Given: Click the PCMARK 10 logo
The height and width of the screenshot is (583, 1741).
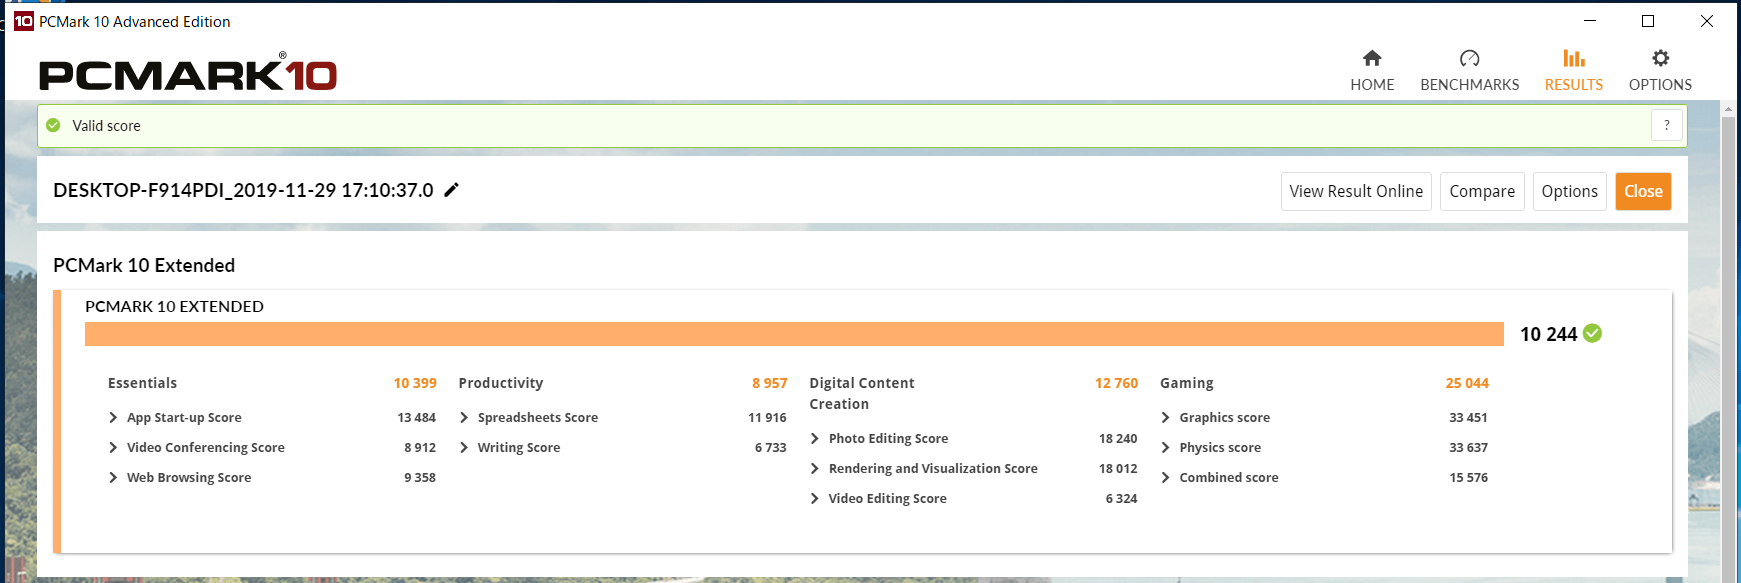Looking at the screenshot, I should pyautogui.click(x=188, y=72).
